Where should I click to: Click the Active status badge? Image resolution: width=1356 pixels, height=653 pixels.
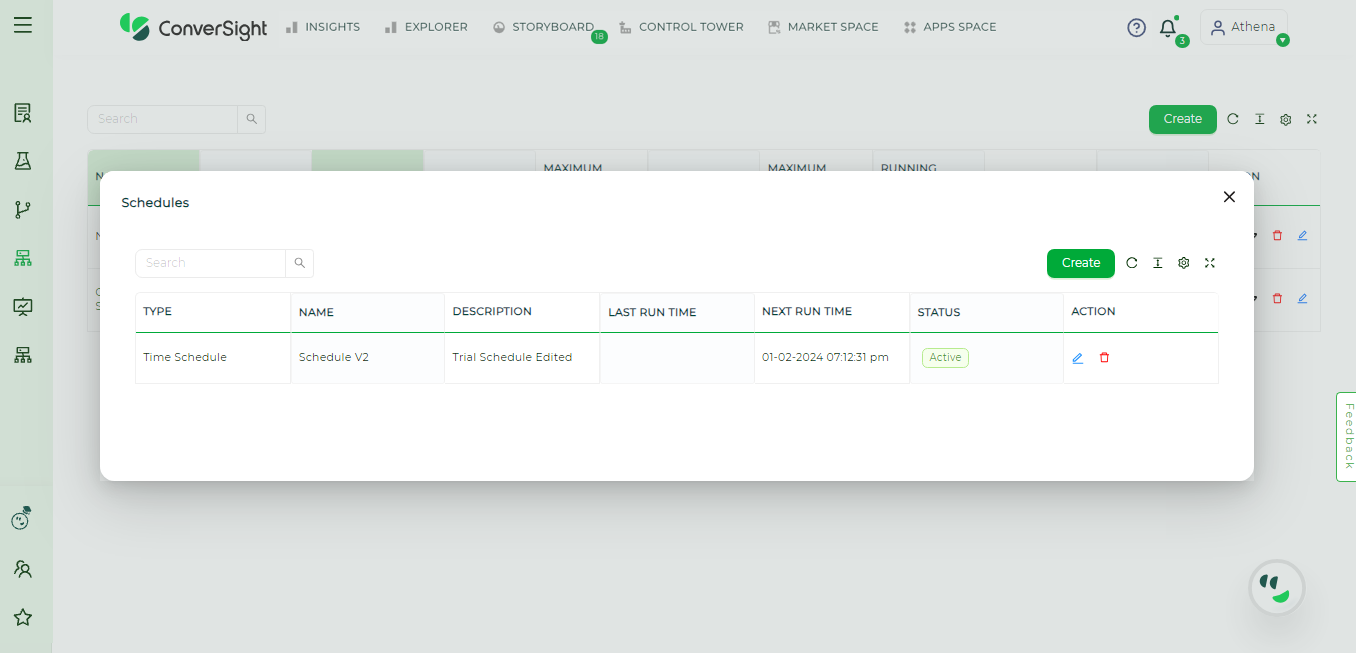pos(945,358)
